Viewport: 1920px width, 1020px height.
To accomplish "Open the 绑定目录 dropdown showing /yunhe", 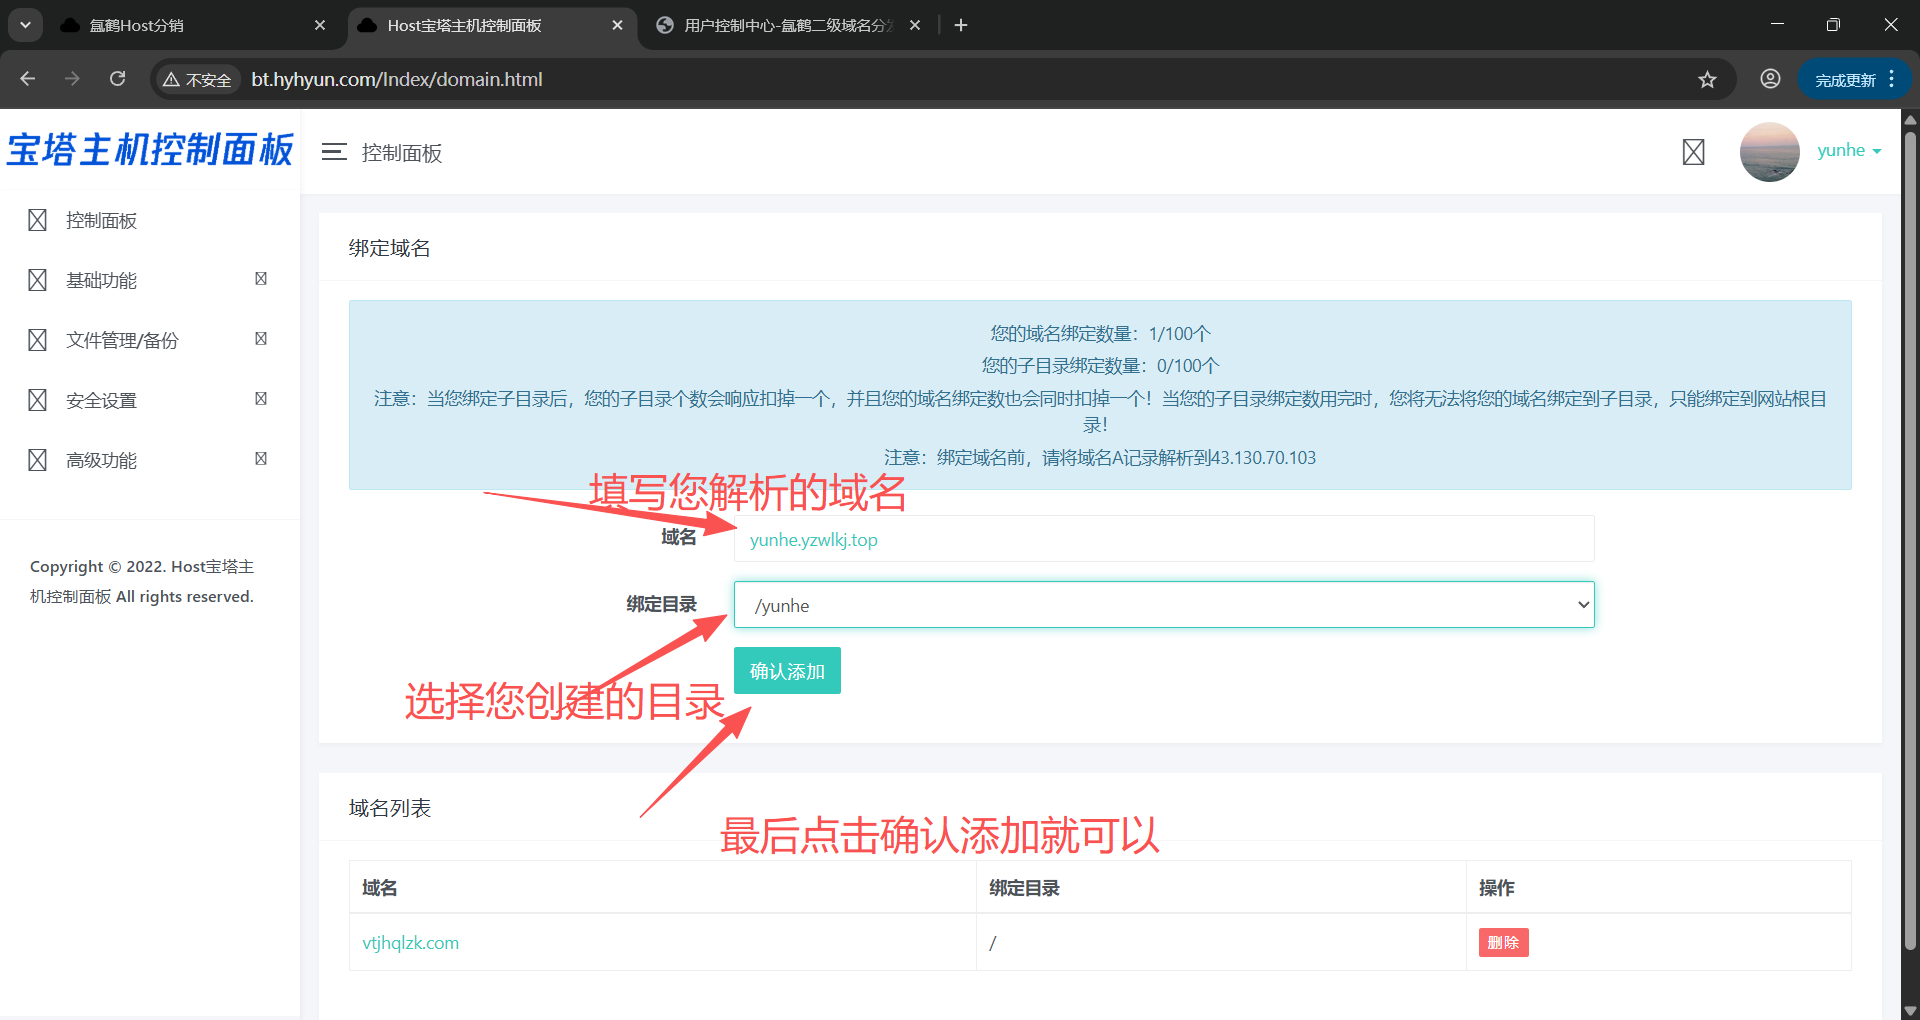I will [x=1164, y=605].
